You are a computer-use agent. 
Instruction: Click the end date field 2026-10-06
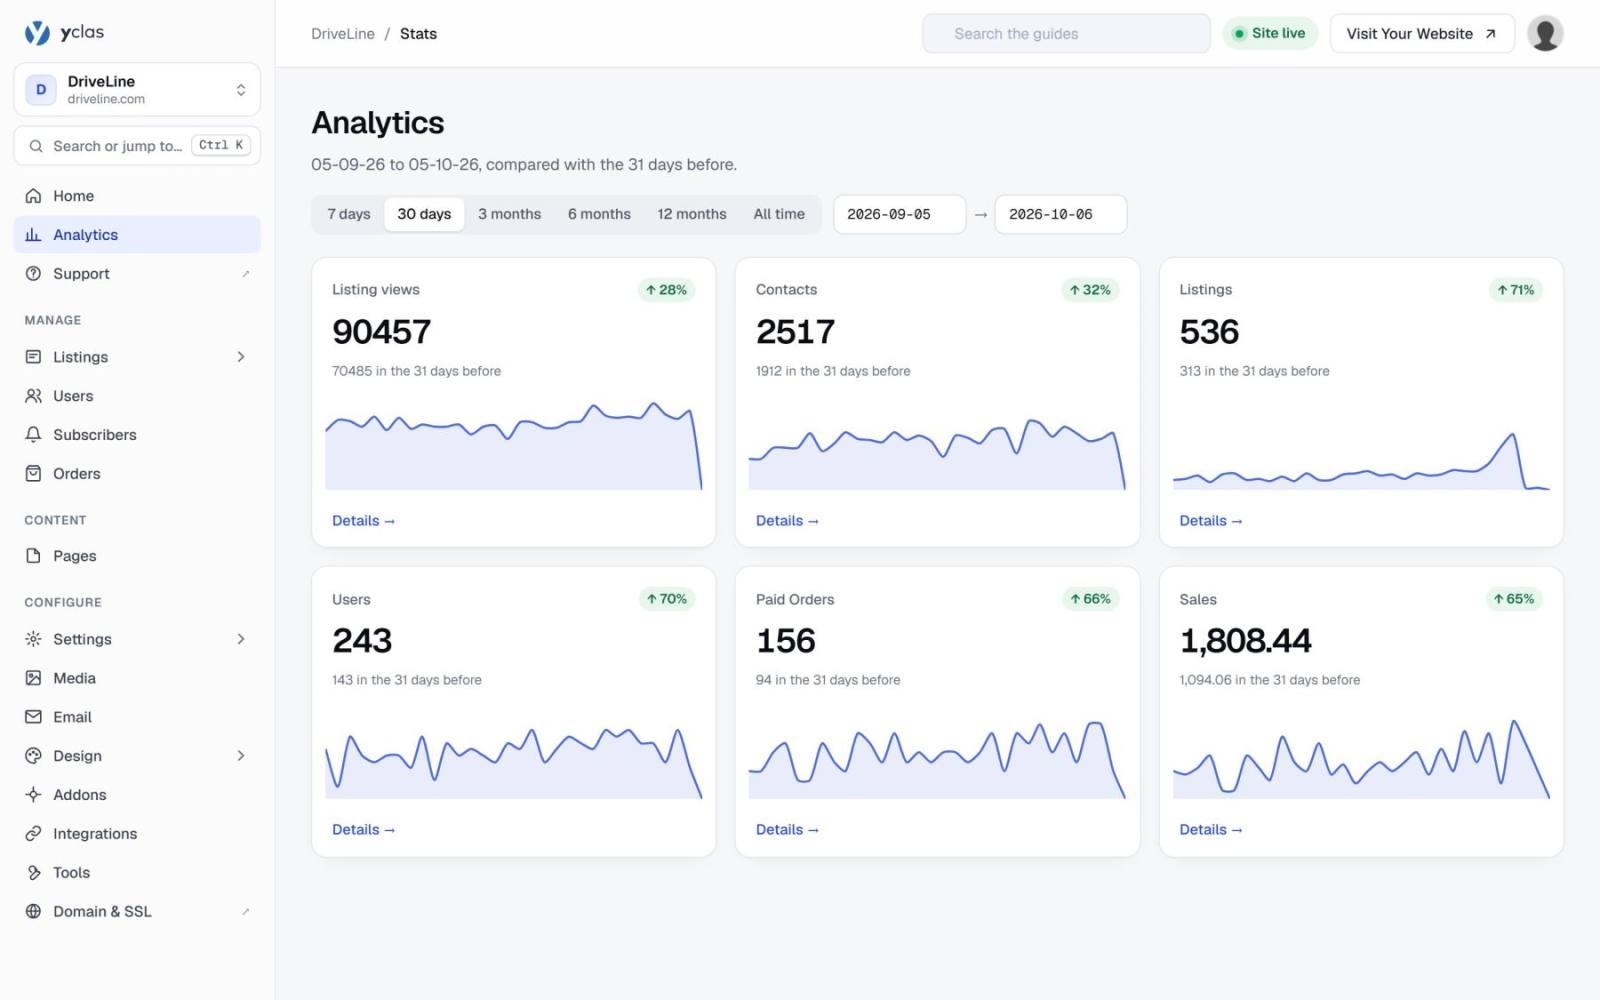tap(1060, 214)
